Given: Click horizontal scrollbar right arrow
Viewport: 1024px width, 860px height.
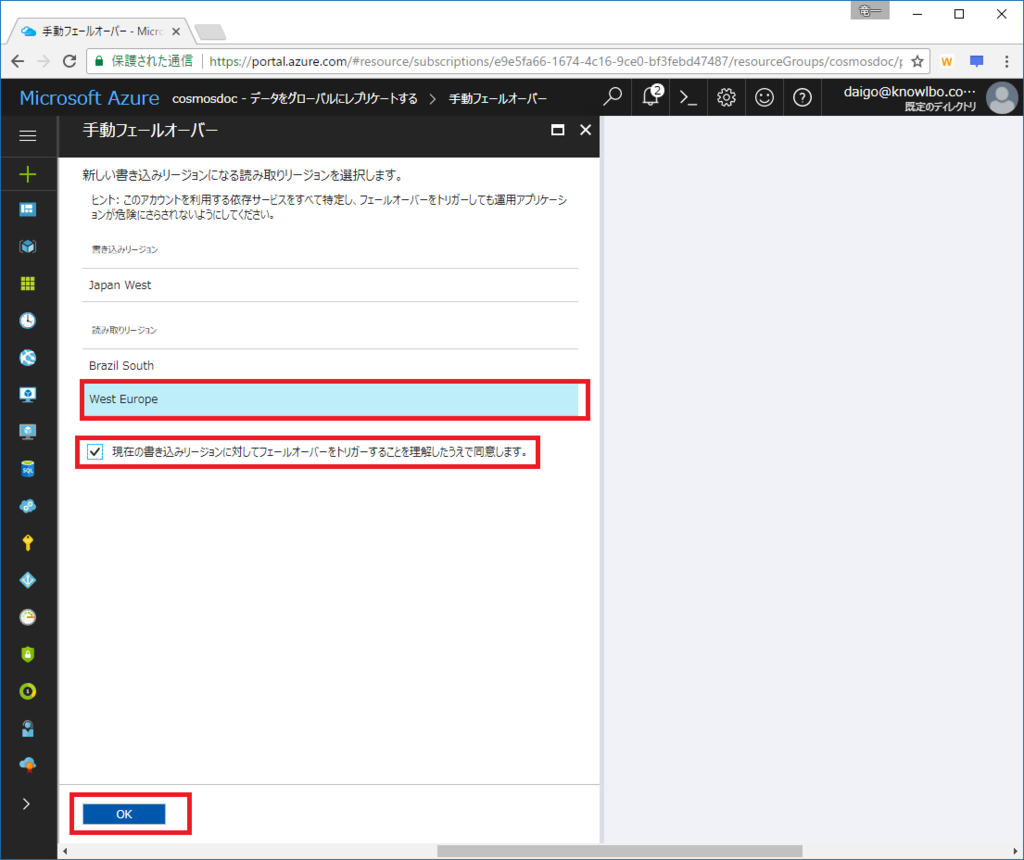Looking at the screenshot, I should click(1015, 851).
